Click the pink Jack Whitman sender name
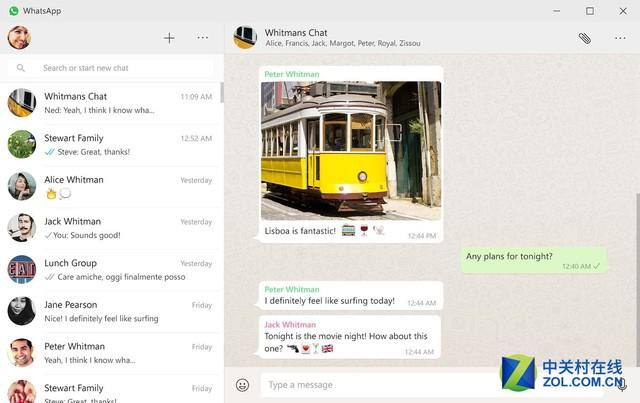Image resolution: width=640 pixels, height=403 pixels. (x=290, y=325)
